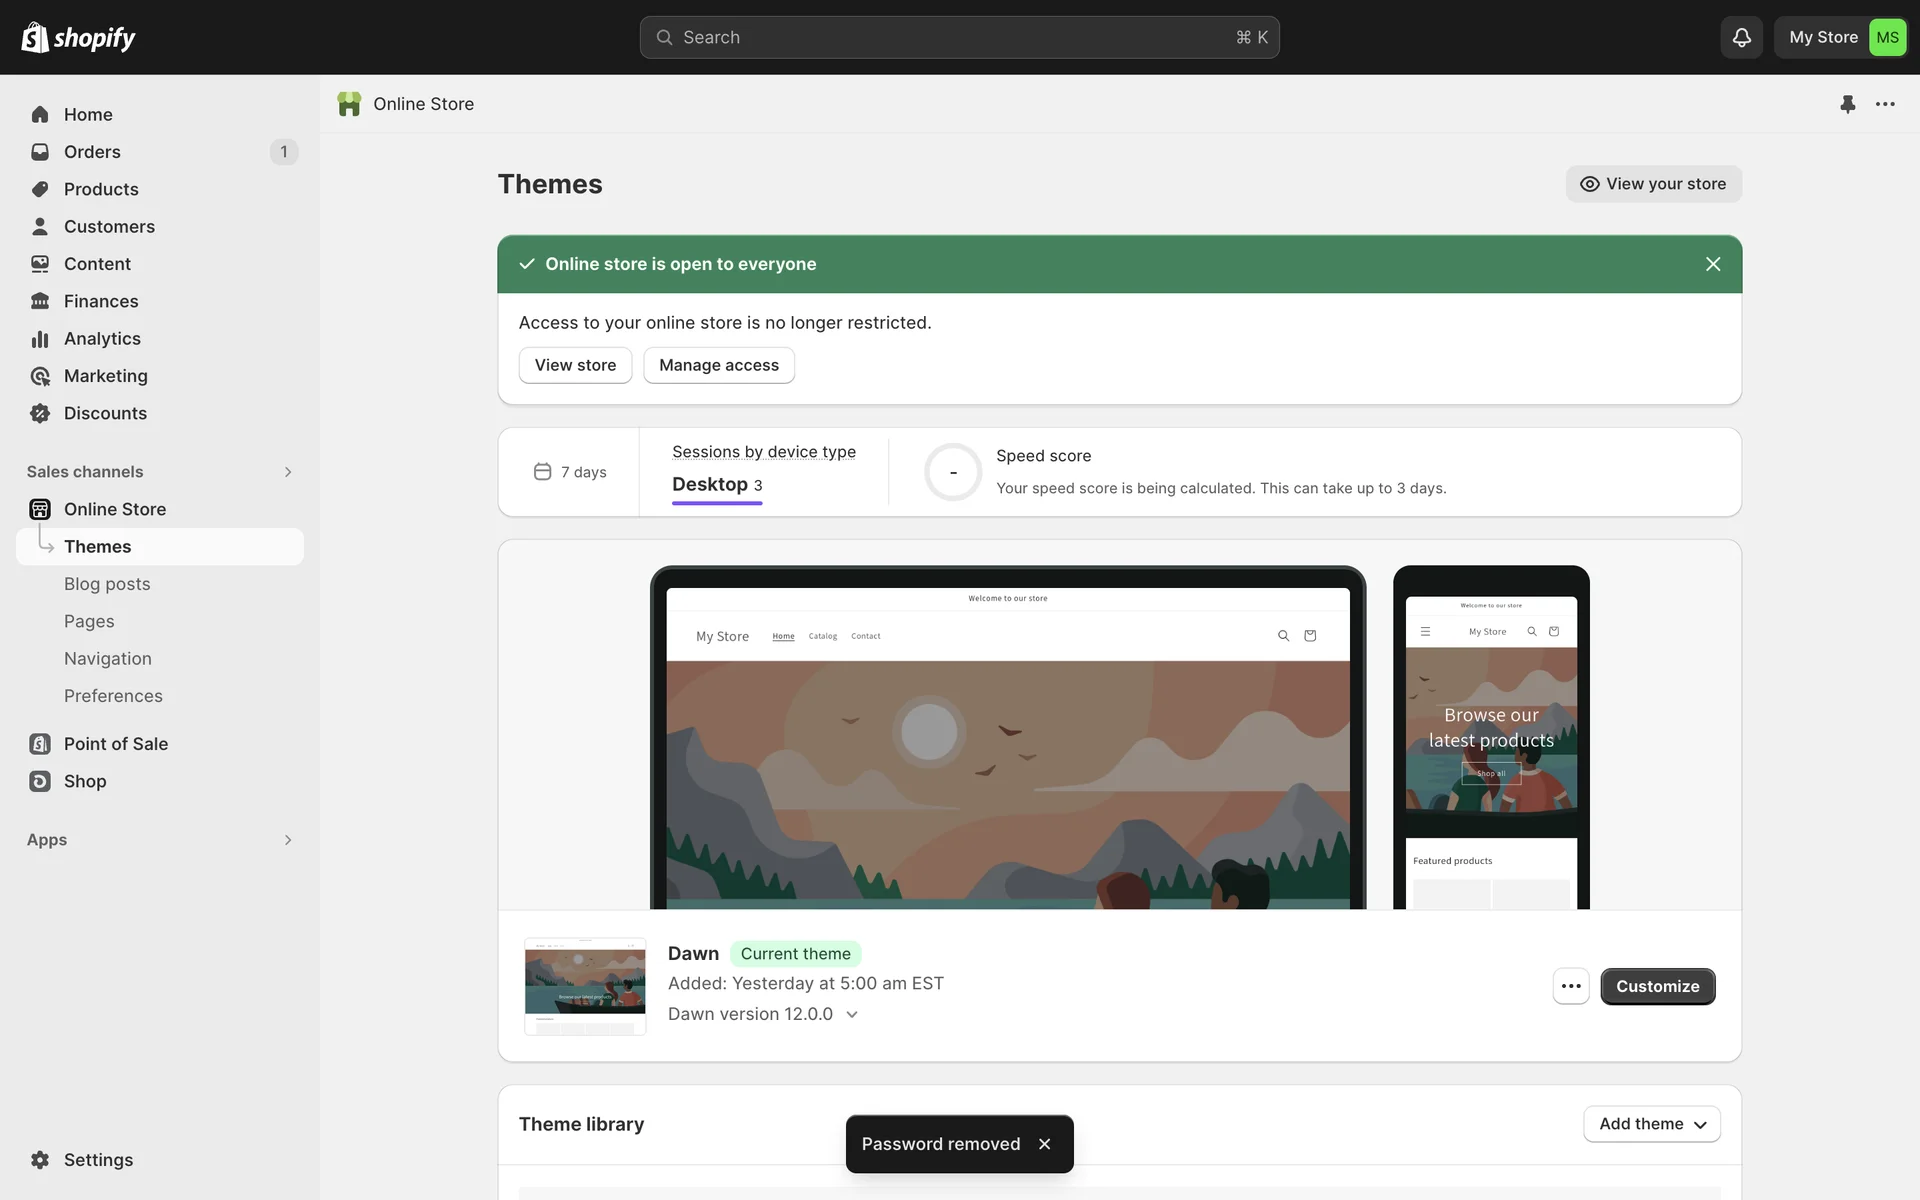Select Preferences under Online Store
The height and width of the screenshot is (1200, 1920).
pyautogui.click(x=113, y=696)
